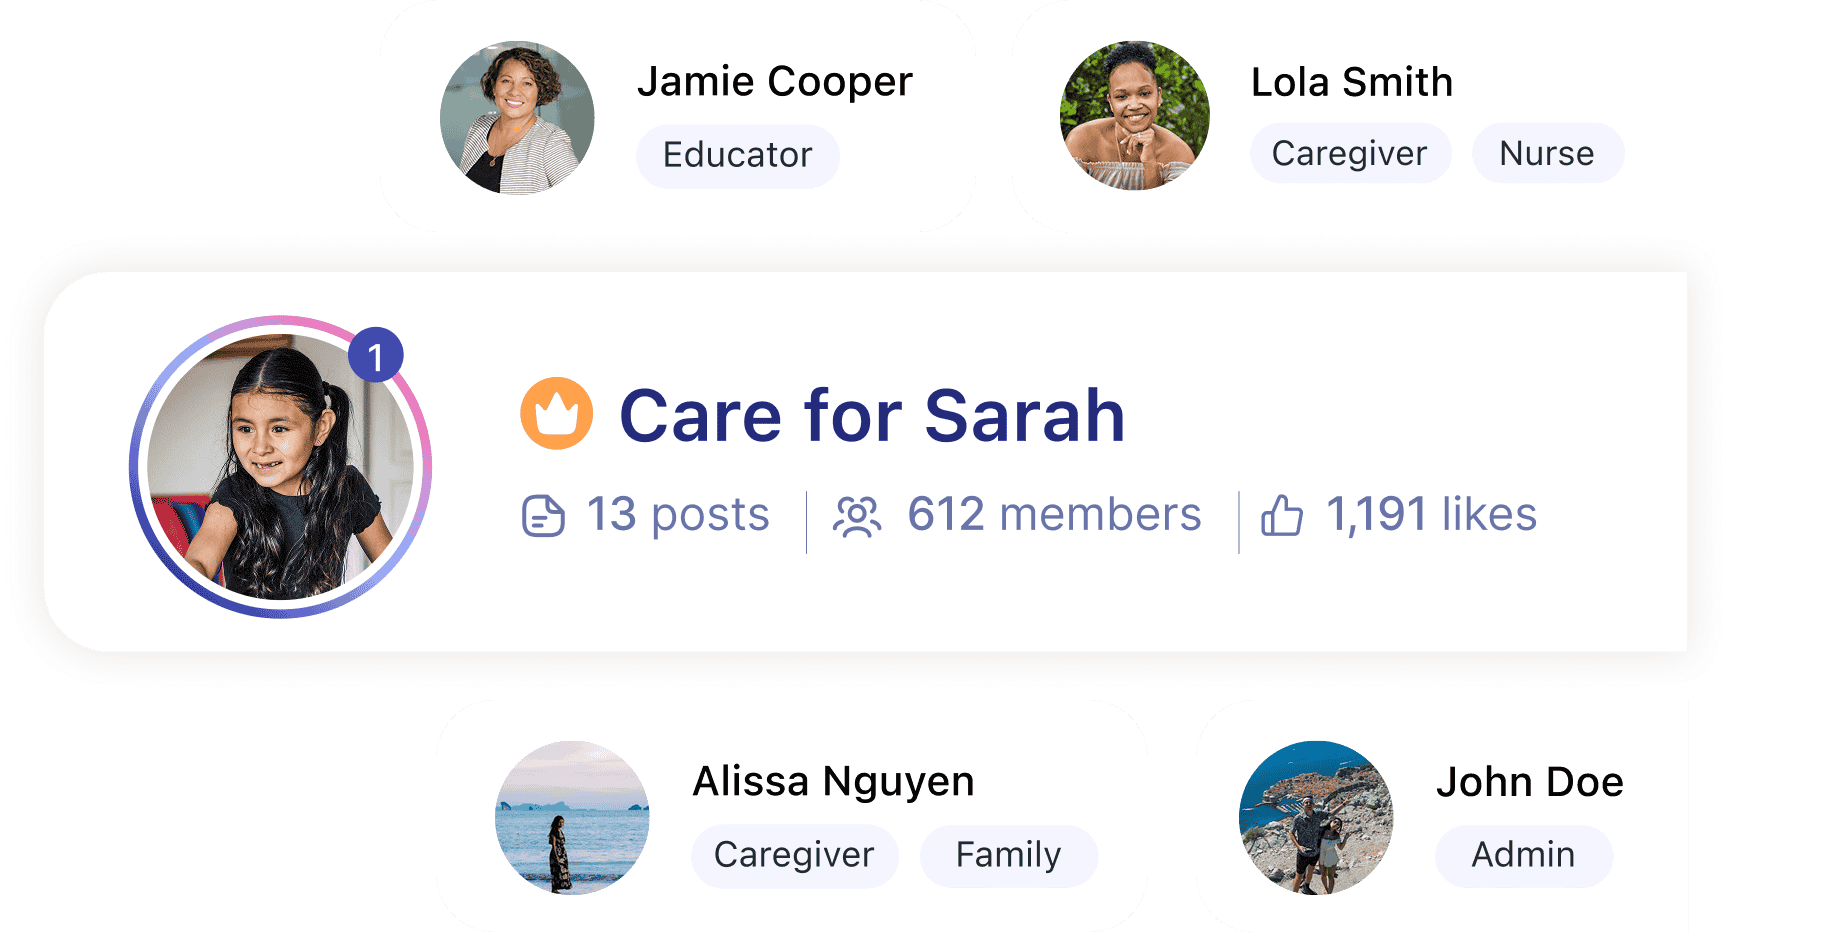Click the Jamie Cooper name
Screen dimensions: 1830x933
click(775, 82)
